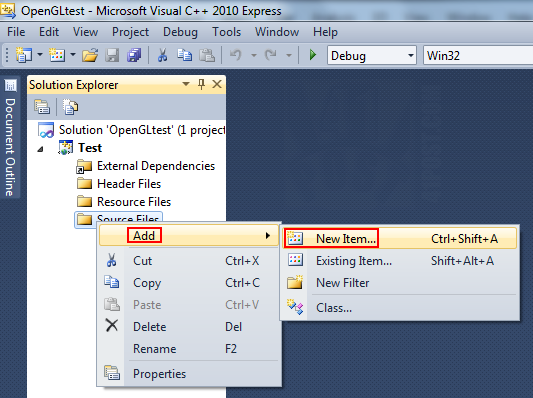This screenshot has height=398, width=533.
Task: Select New Item... in the Add submenu
Action: 400,239
